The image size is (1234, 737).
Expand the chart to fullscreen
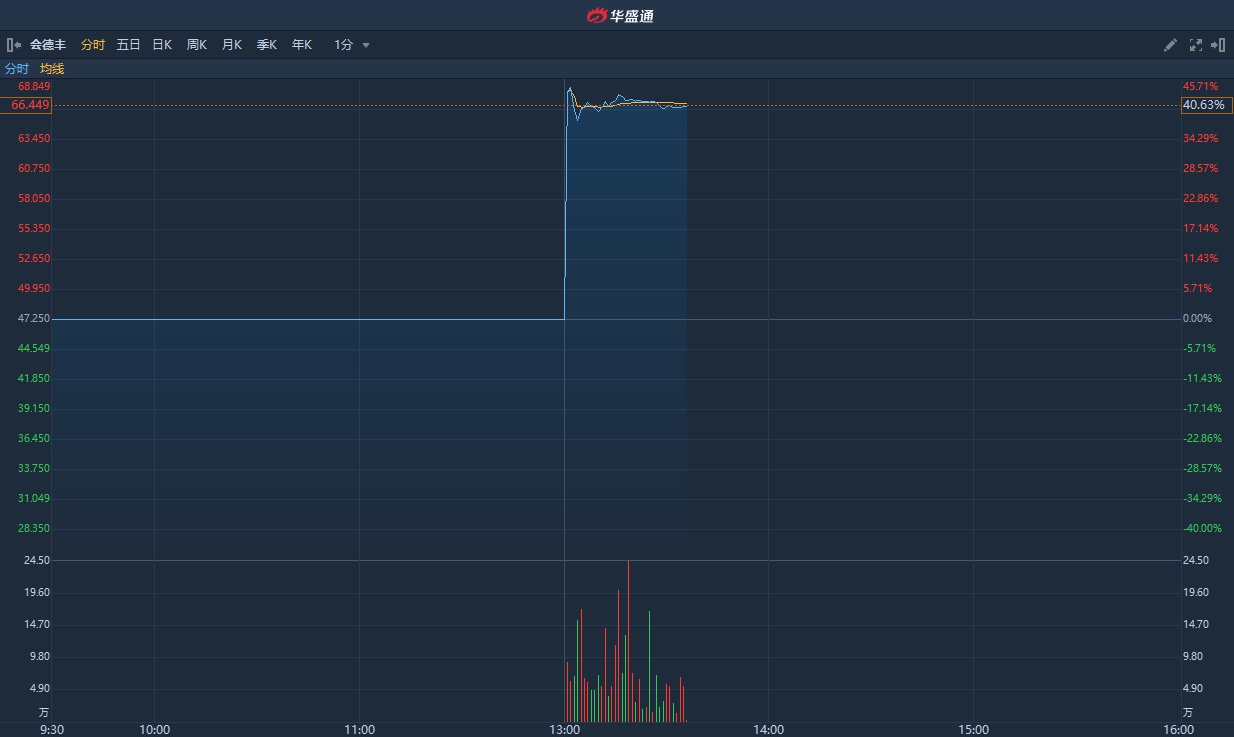click(x=1195, y=45)
